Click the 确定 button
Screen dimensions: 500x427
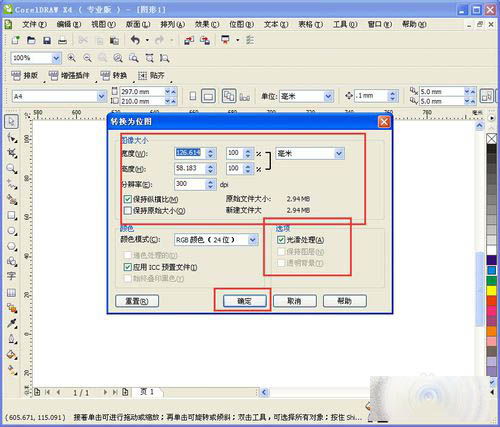point(245,301)
